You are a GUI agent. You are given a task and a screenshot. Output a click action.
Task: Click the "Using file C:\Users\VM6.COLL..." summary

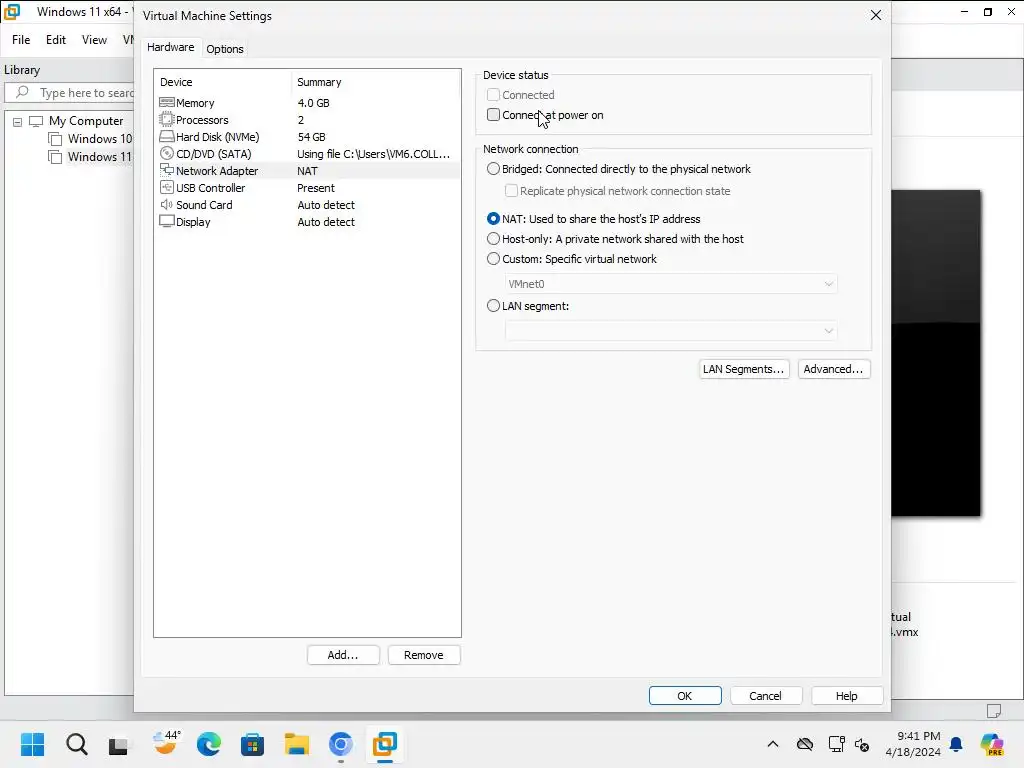pyautogui.click(x=374, y=153)
